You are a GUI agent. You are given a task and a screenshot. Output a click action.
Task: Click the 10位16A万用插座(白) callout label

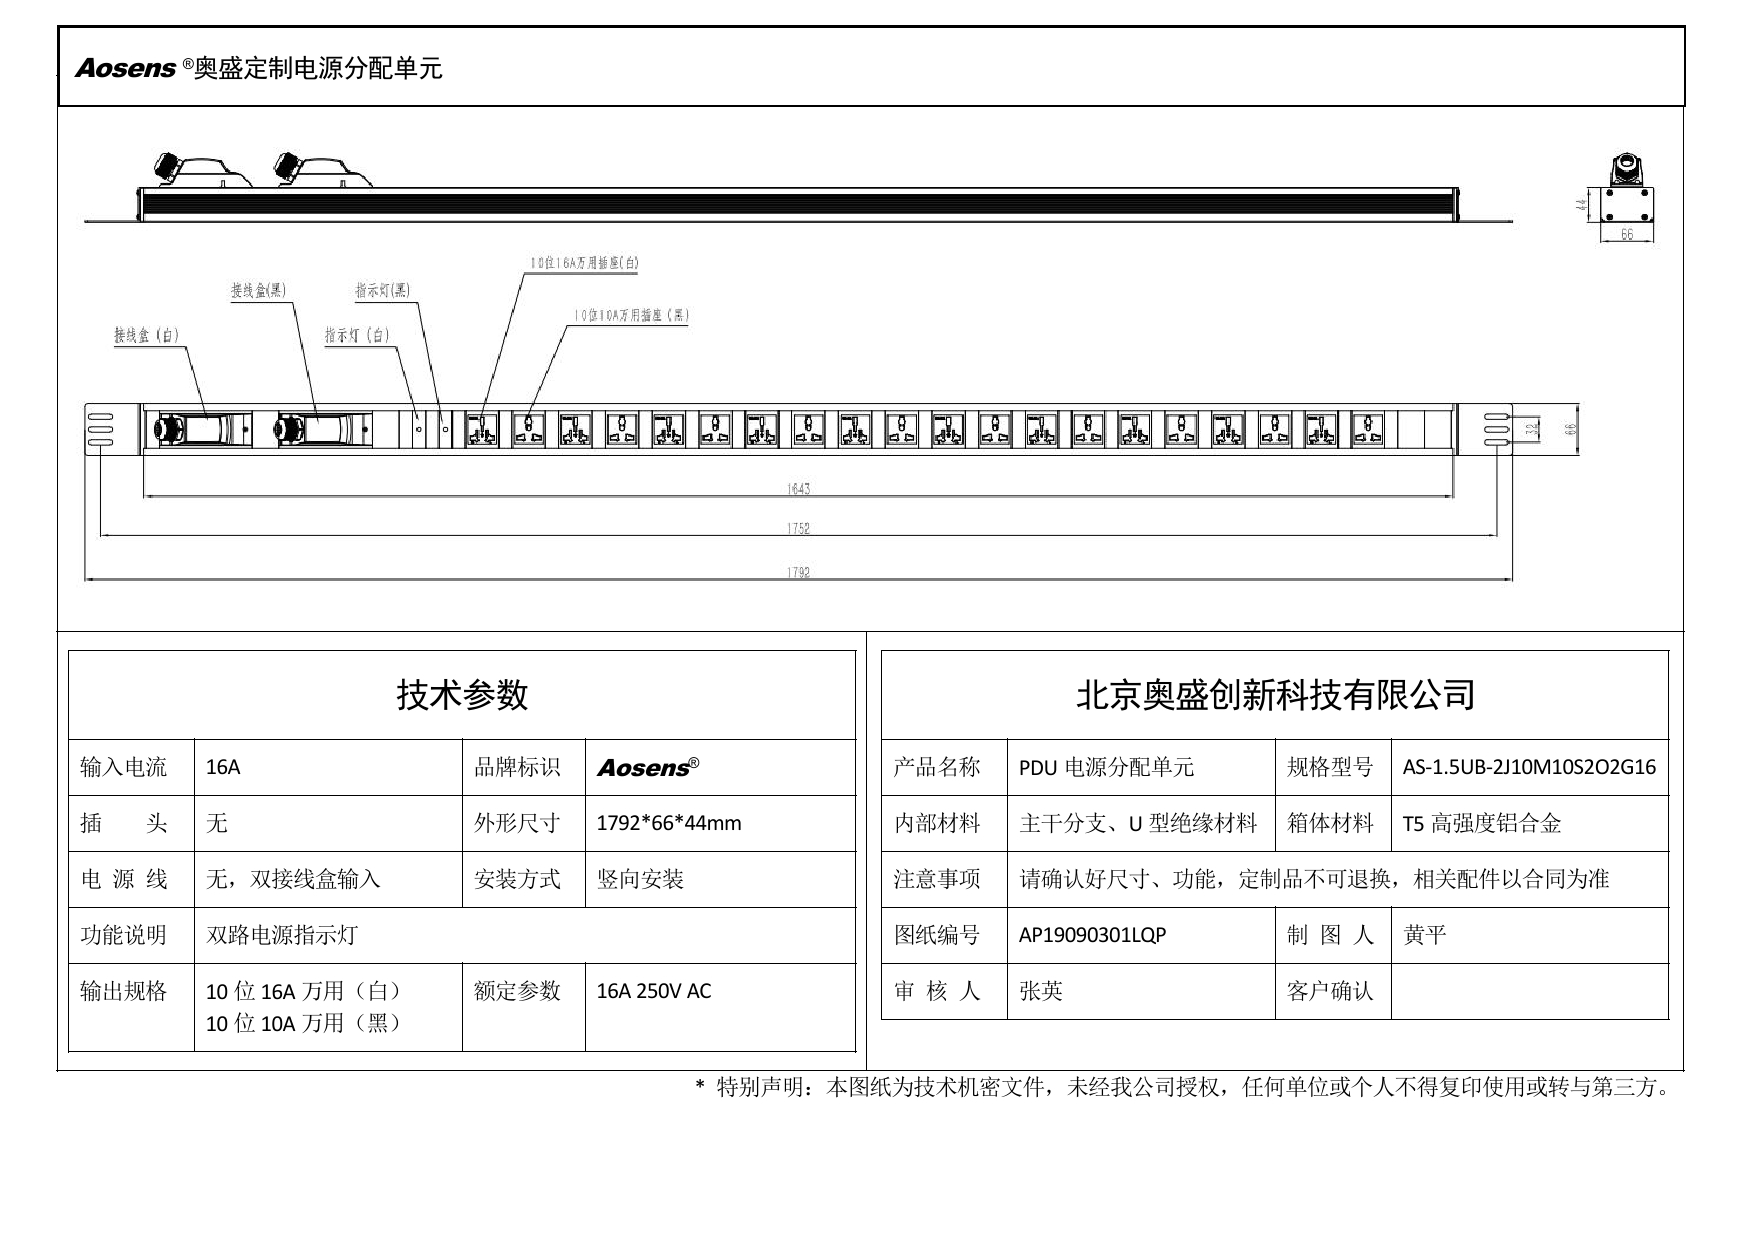pyautogui.click(x=584, y=263)
